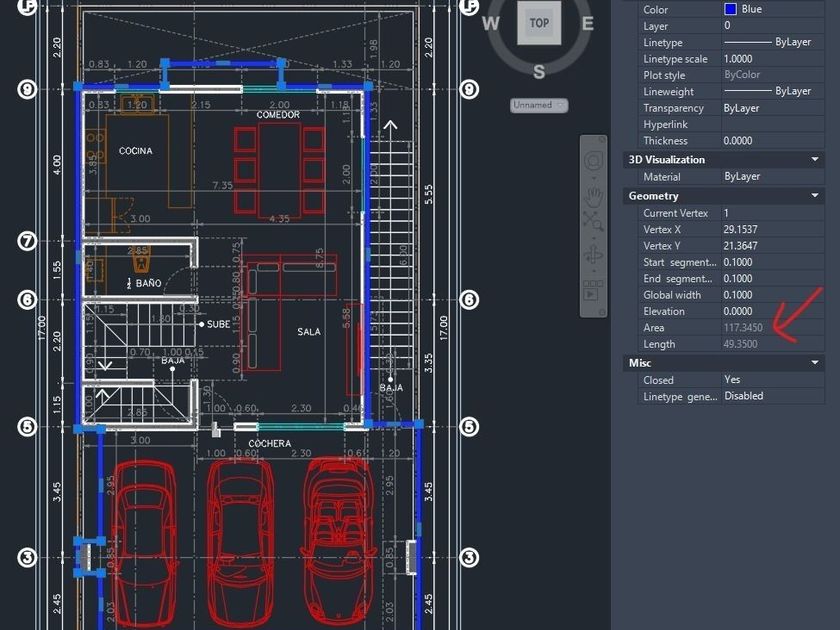Activate Zoom Extents tool in navigation bar
This screenshot has height=630, width=840.
click(593, 221)
